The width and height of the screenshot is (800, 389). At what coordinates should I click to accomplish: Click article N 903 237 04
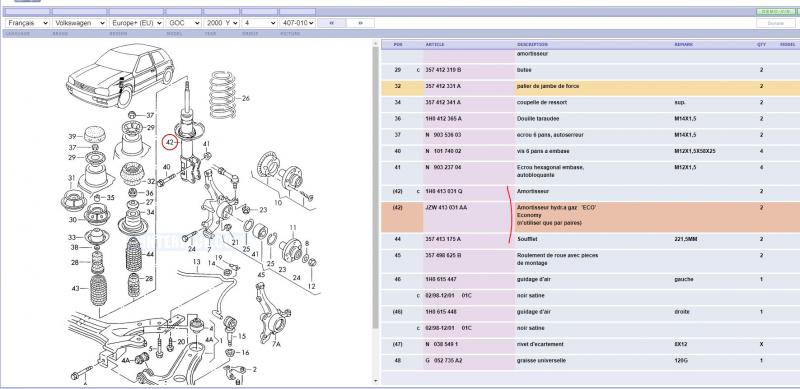coord(443,167)
